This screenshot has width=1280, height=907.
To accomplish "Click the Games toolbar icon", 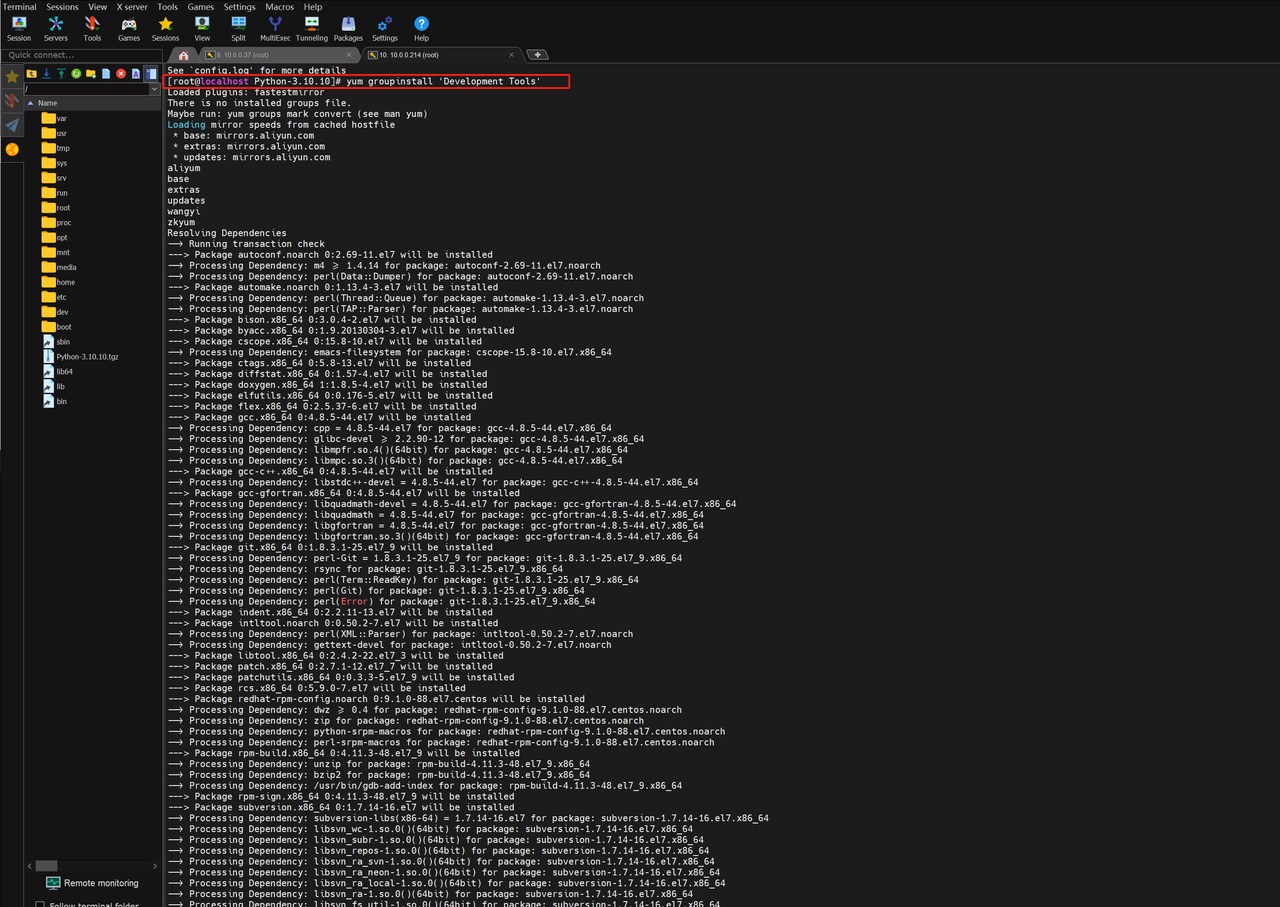I will [x=129, y=27].
